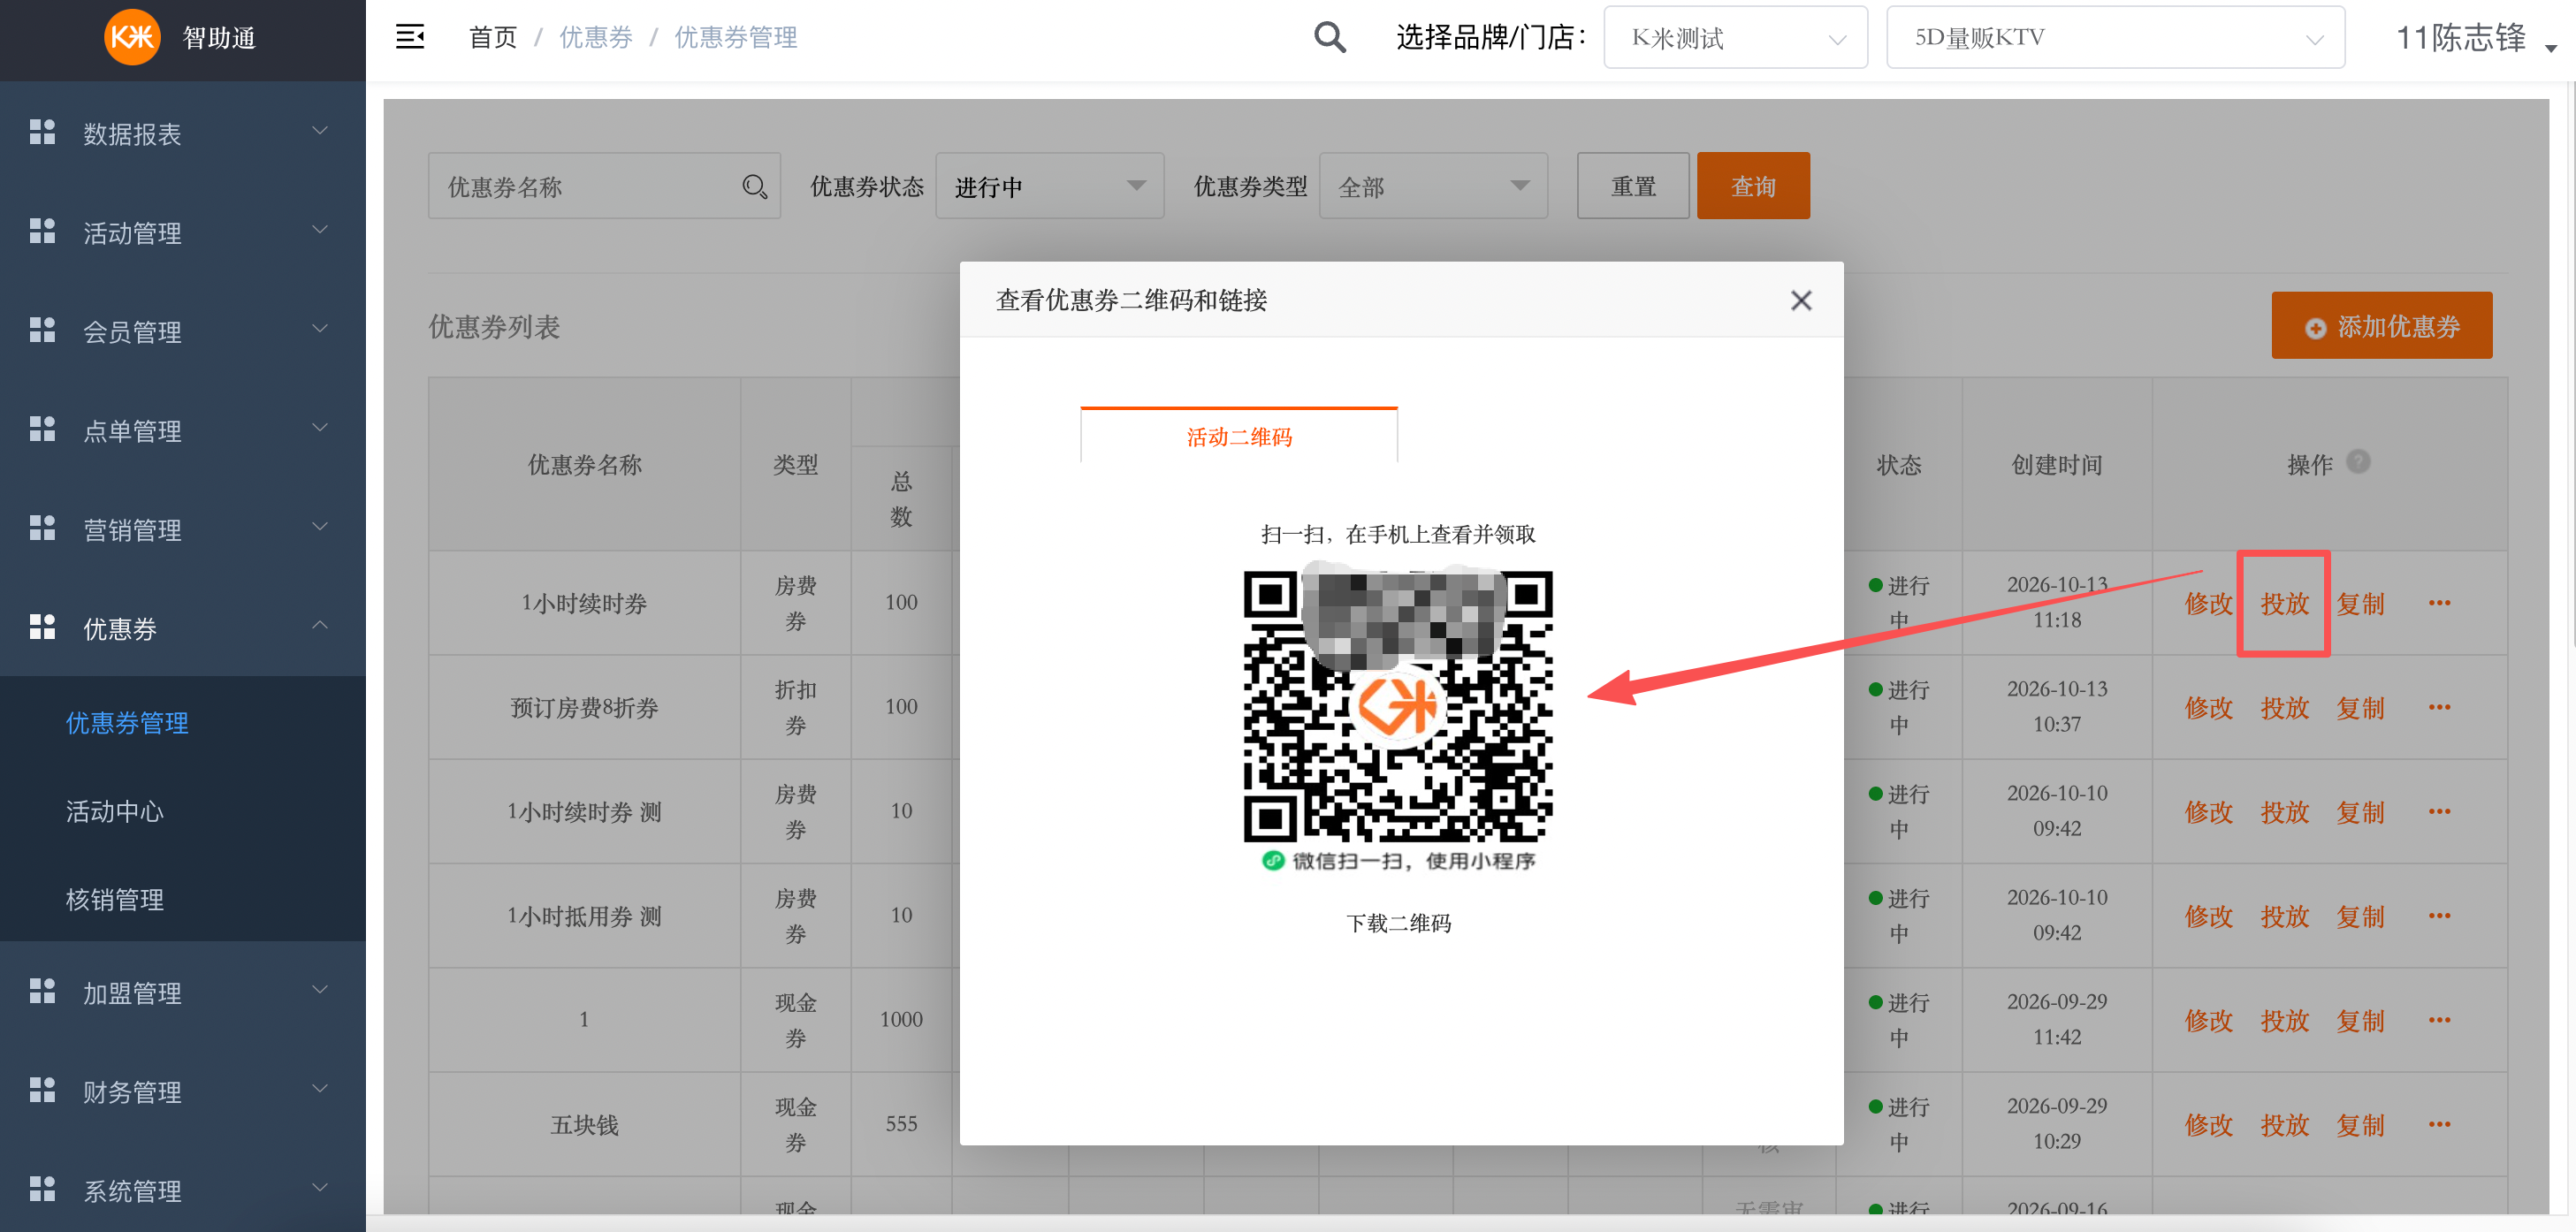This screenshot has width=2576, height=1232.
Task: Expand the 点单管理 sidebar menu
Action: (x=182, y=430)
